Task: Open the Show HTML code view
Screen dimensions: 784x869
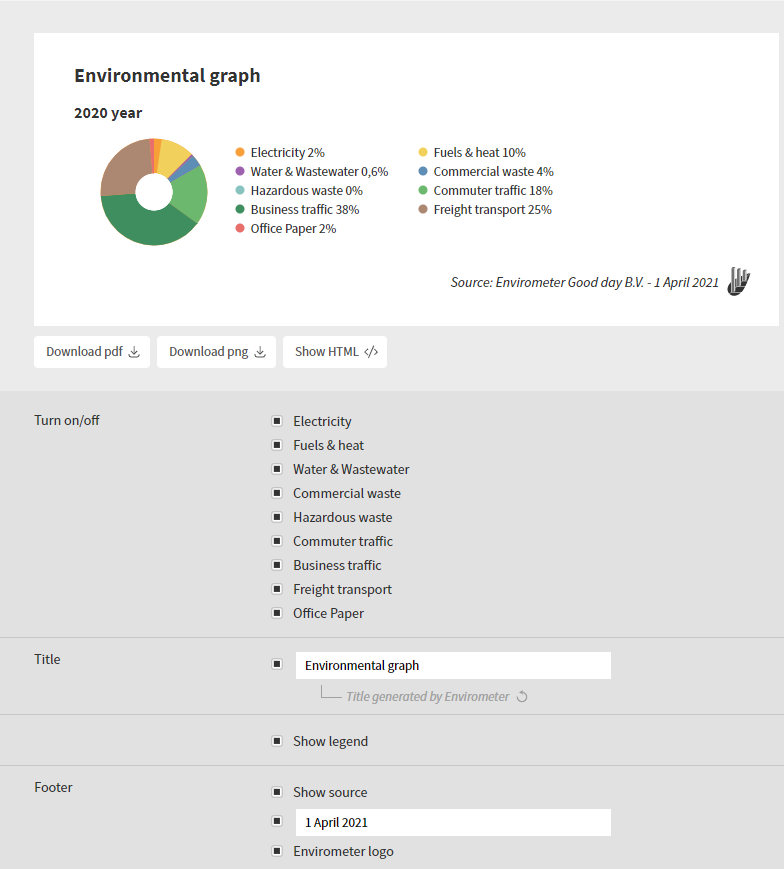Action: 335,352
